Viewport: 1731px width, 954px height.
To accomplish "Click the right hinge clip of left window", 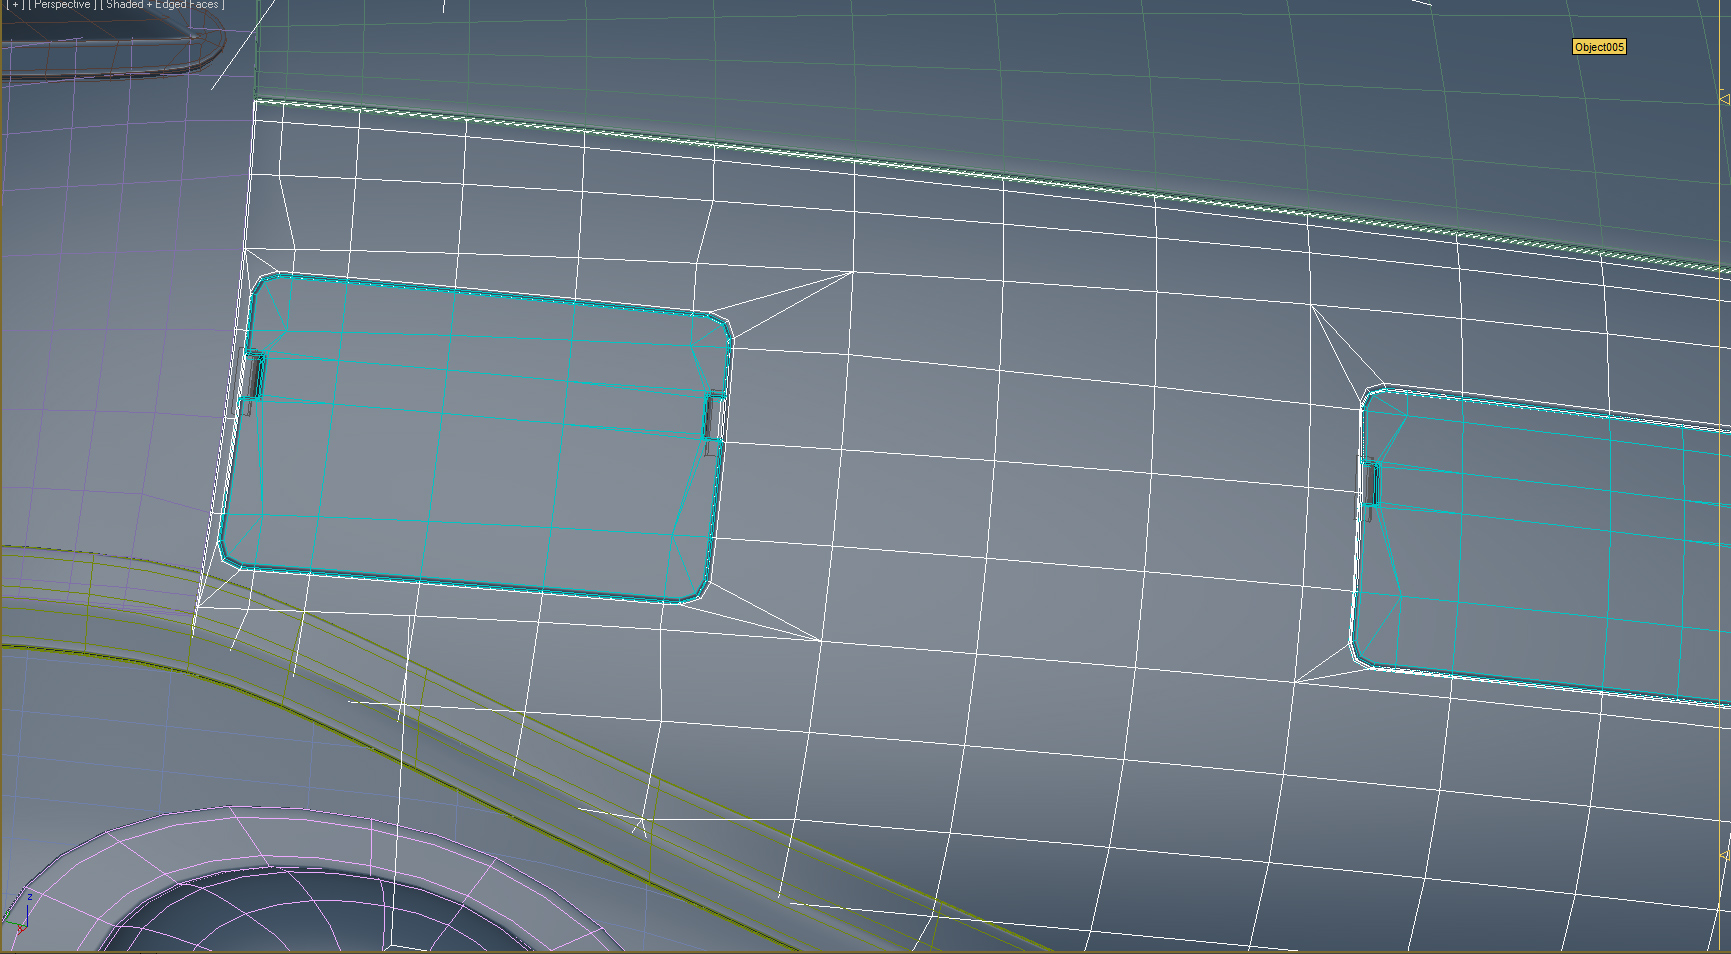I will (714, 417).
